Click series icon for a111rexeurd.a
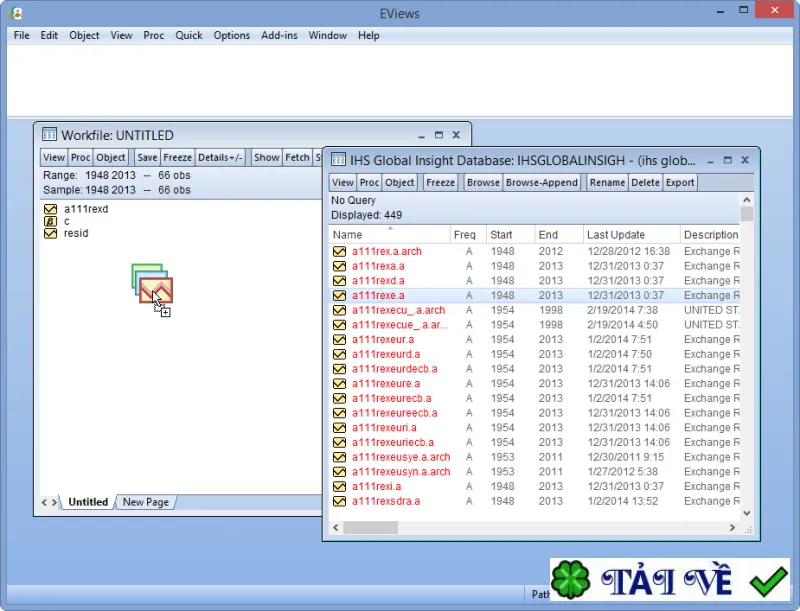The image size is (800, 611). [x=339, y=354]
